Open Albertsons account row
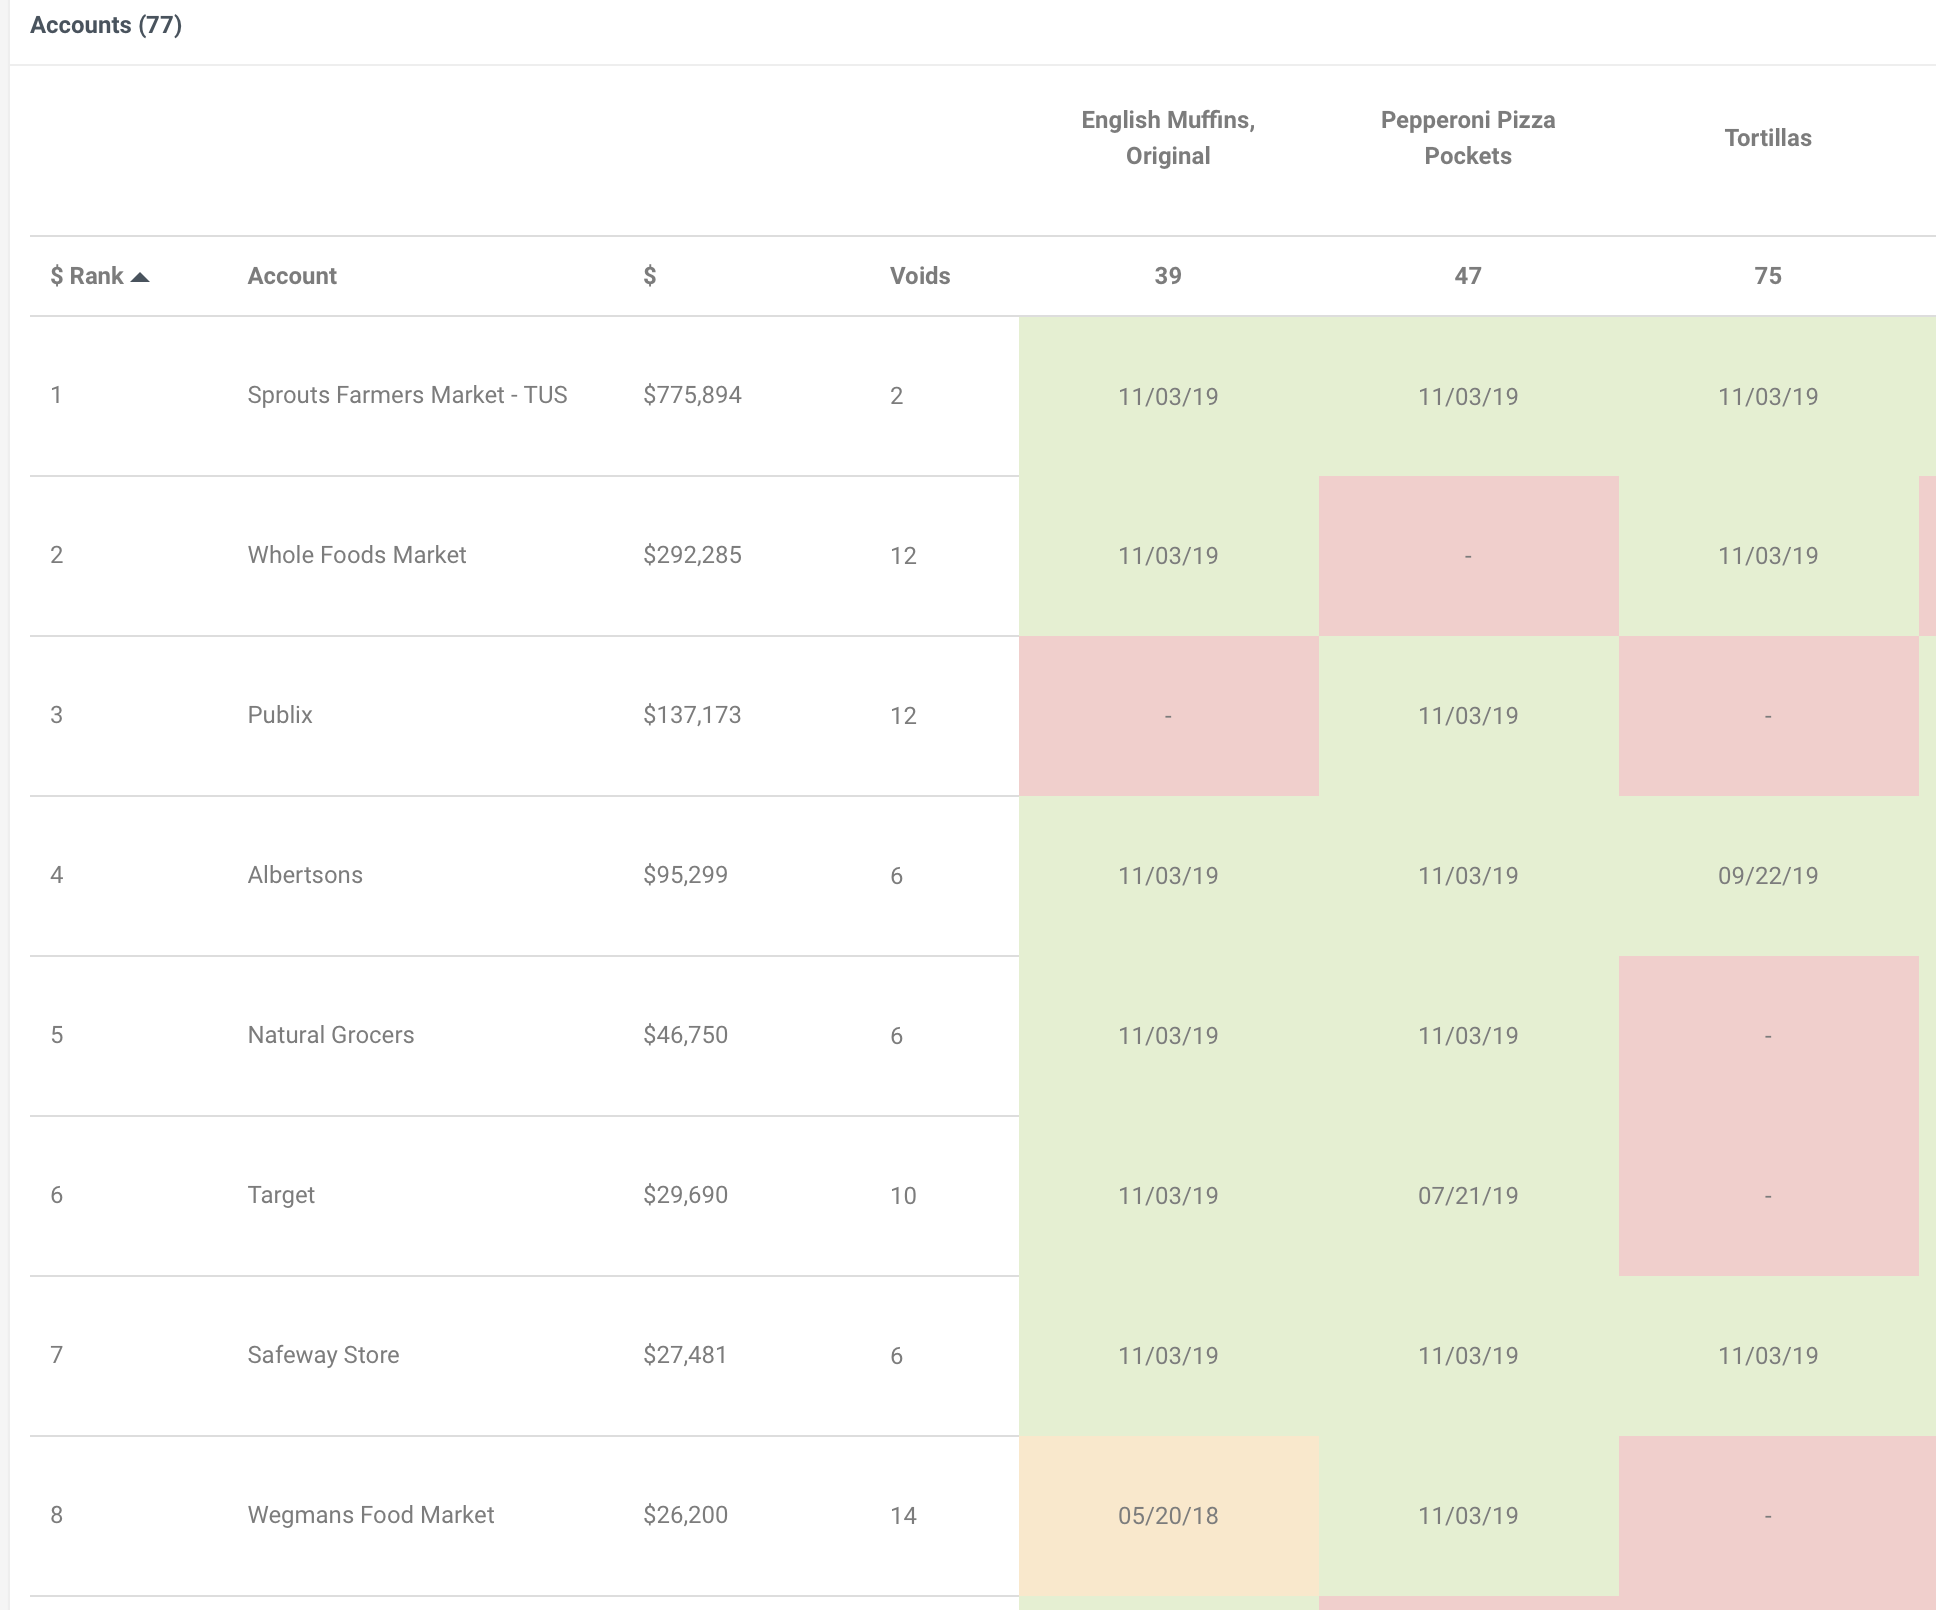The width and height of the screenshot is (1936, 1610). point(524,876)
